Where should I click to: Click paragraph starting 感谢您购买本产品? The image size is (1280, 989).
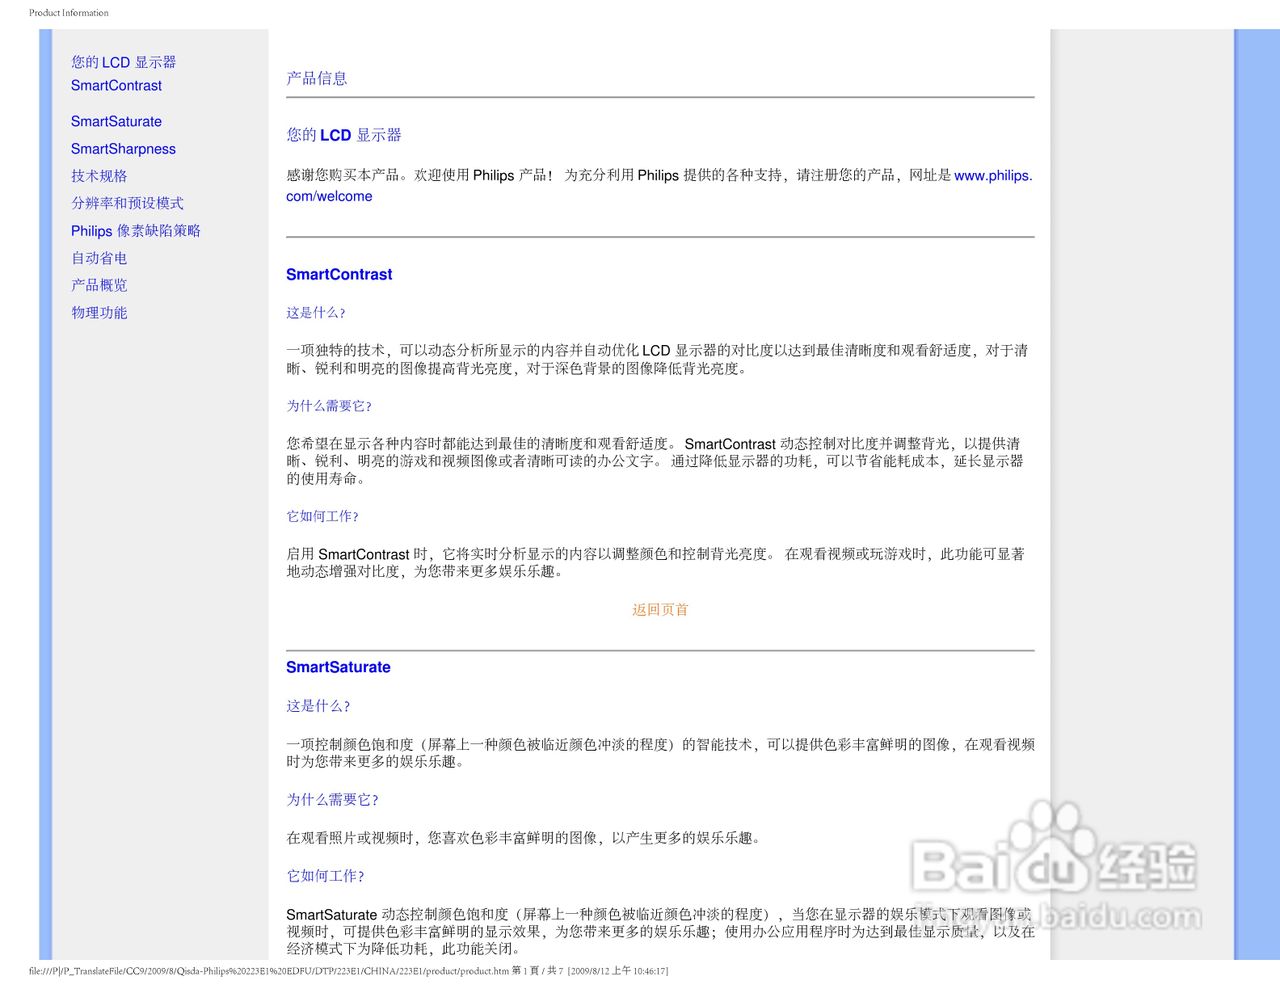click(659, 186)
